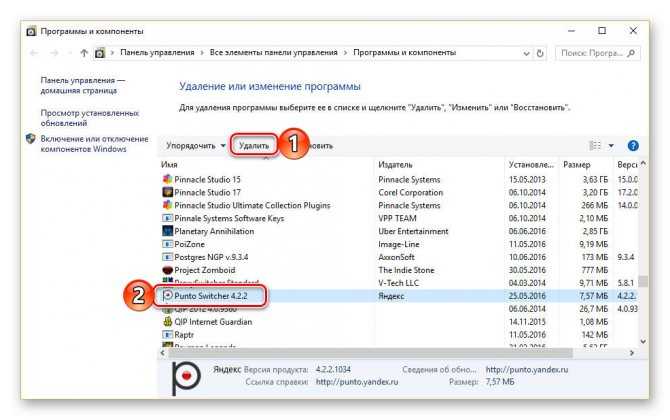Click Pinnacle Studio Ultimate Collection Plugins icon
The width and height of the screenshot is (670, 420).
click(168, 205)
